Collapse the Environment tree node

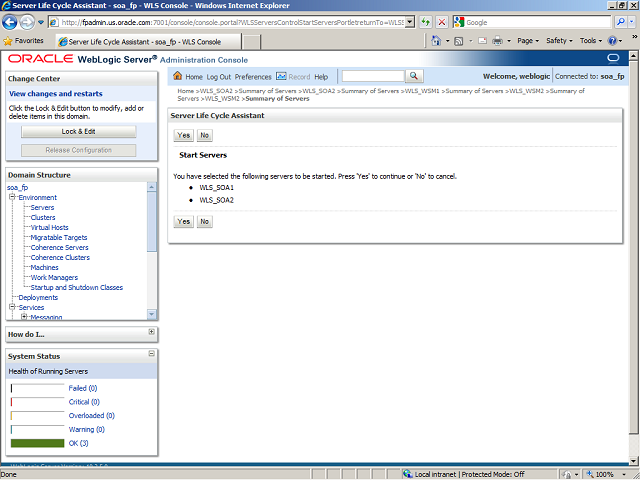click(x=11, y=198)
